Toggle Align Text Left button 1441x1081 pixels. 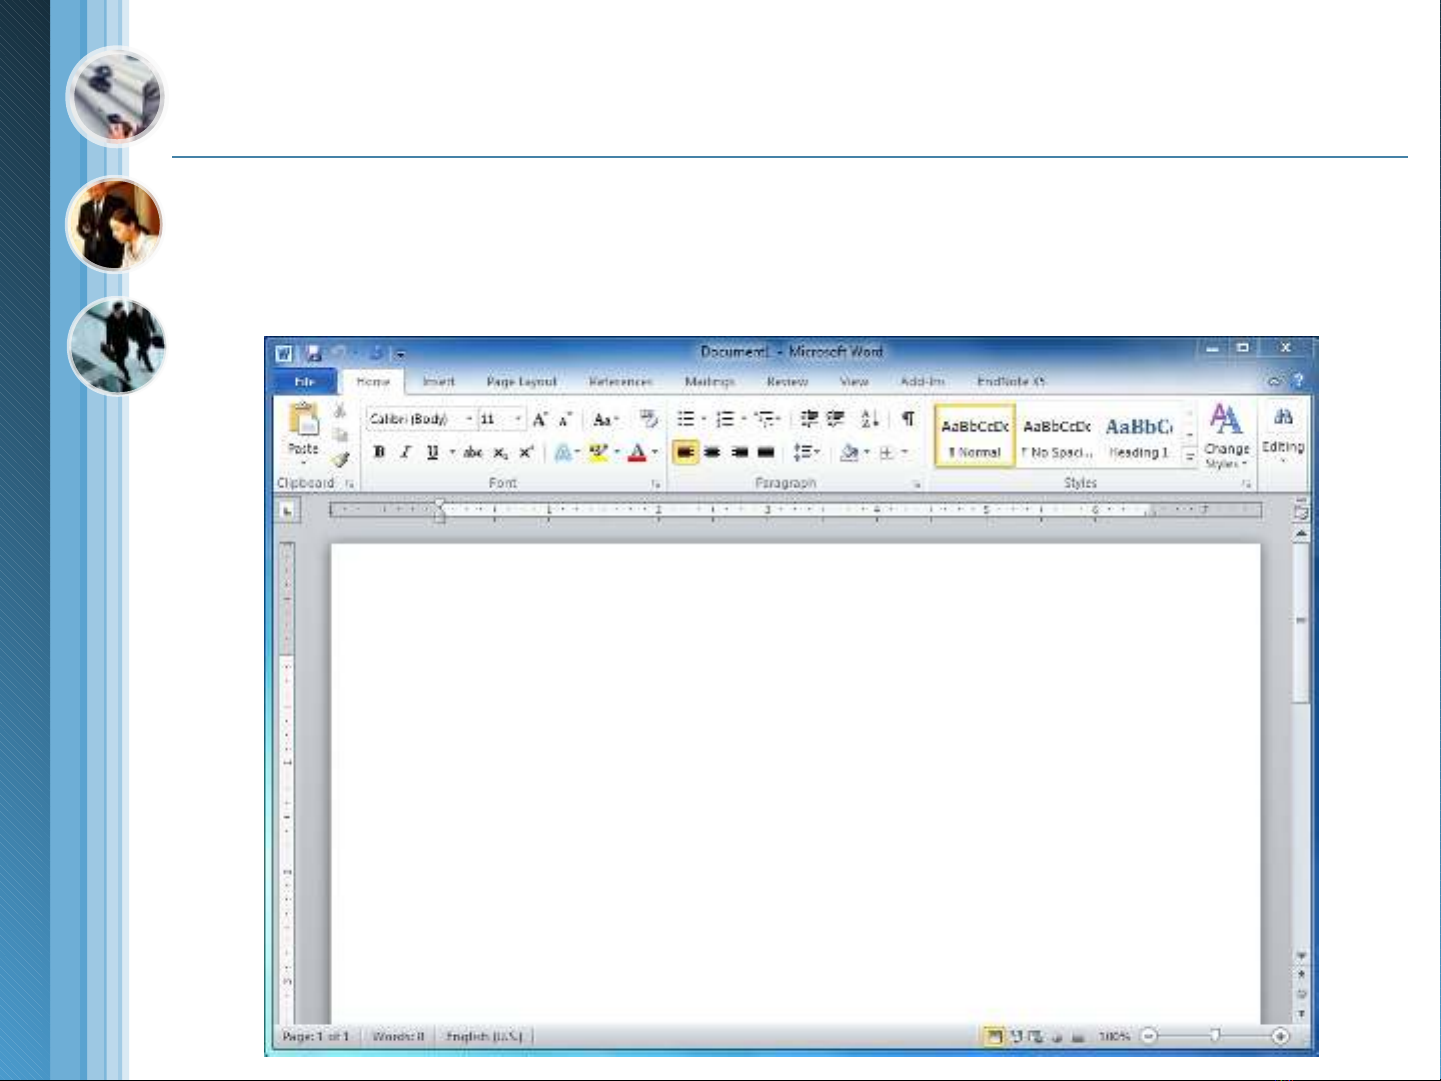coord(685,452)
